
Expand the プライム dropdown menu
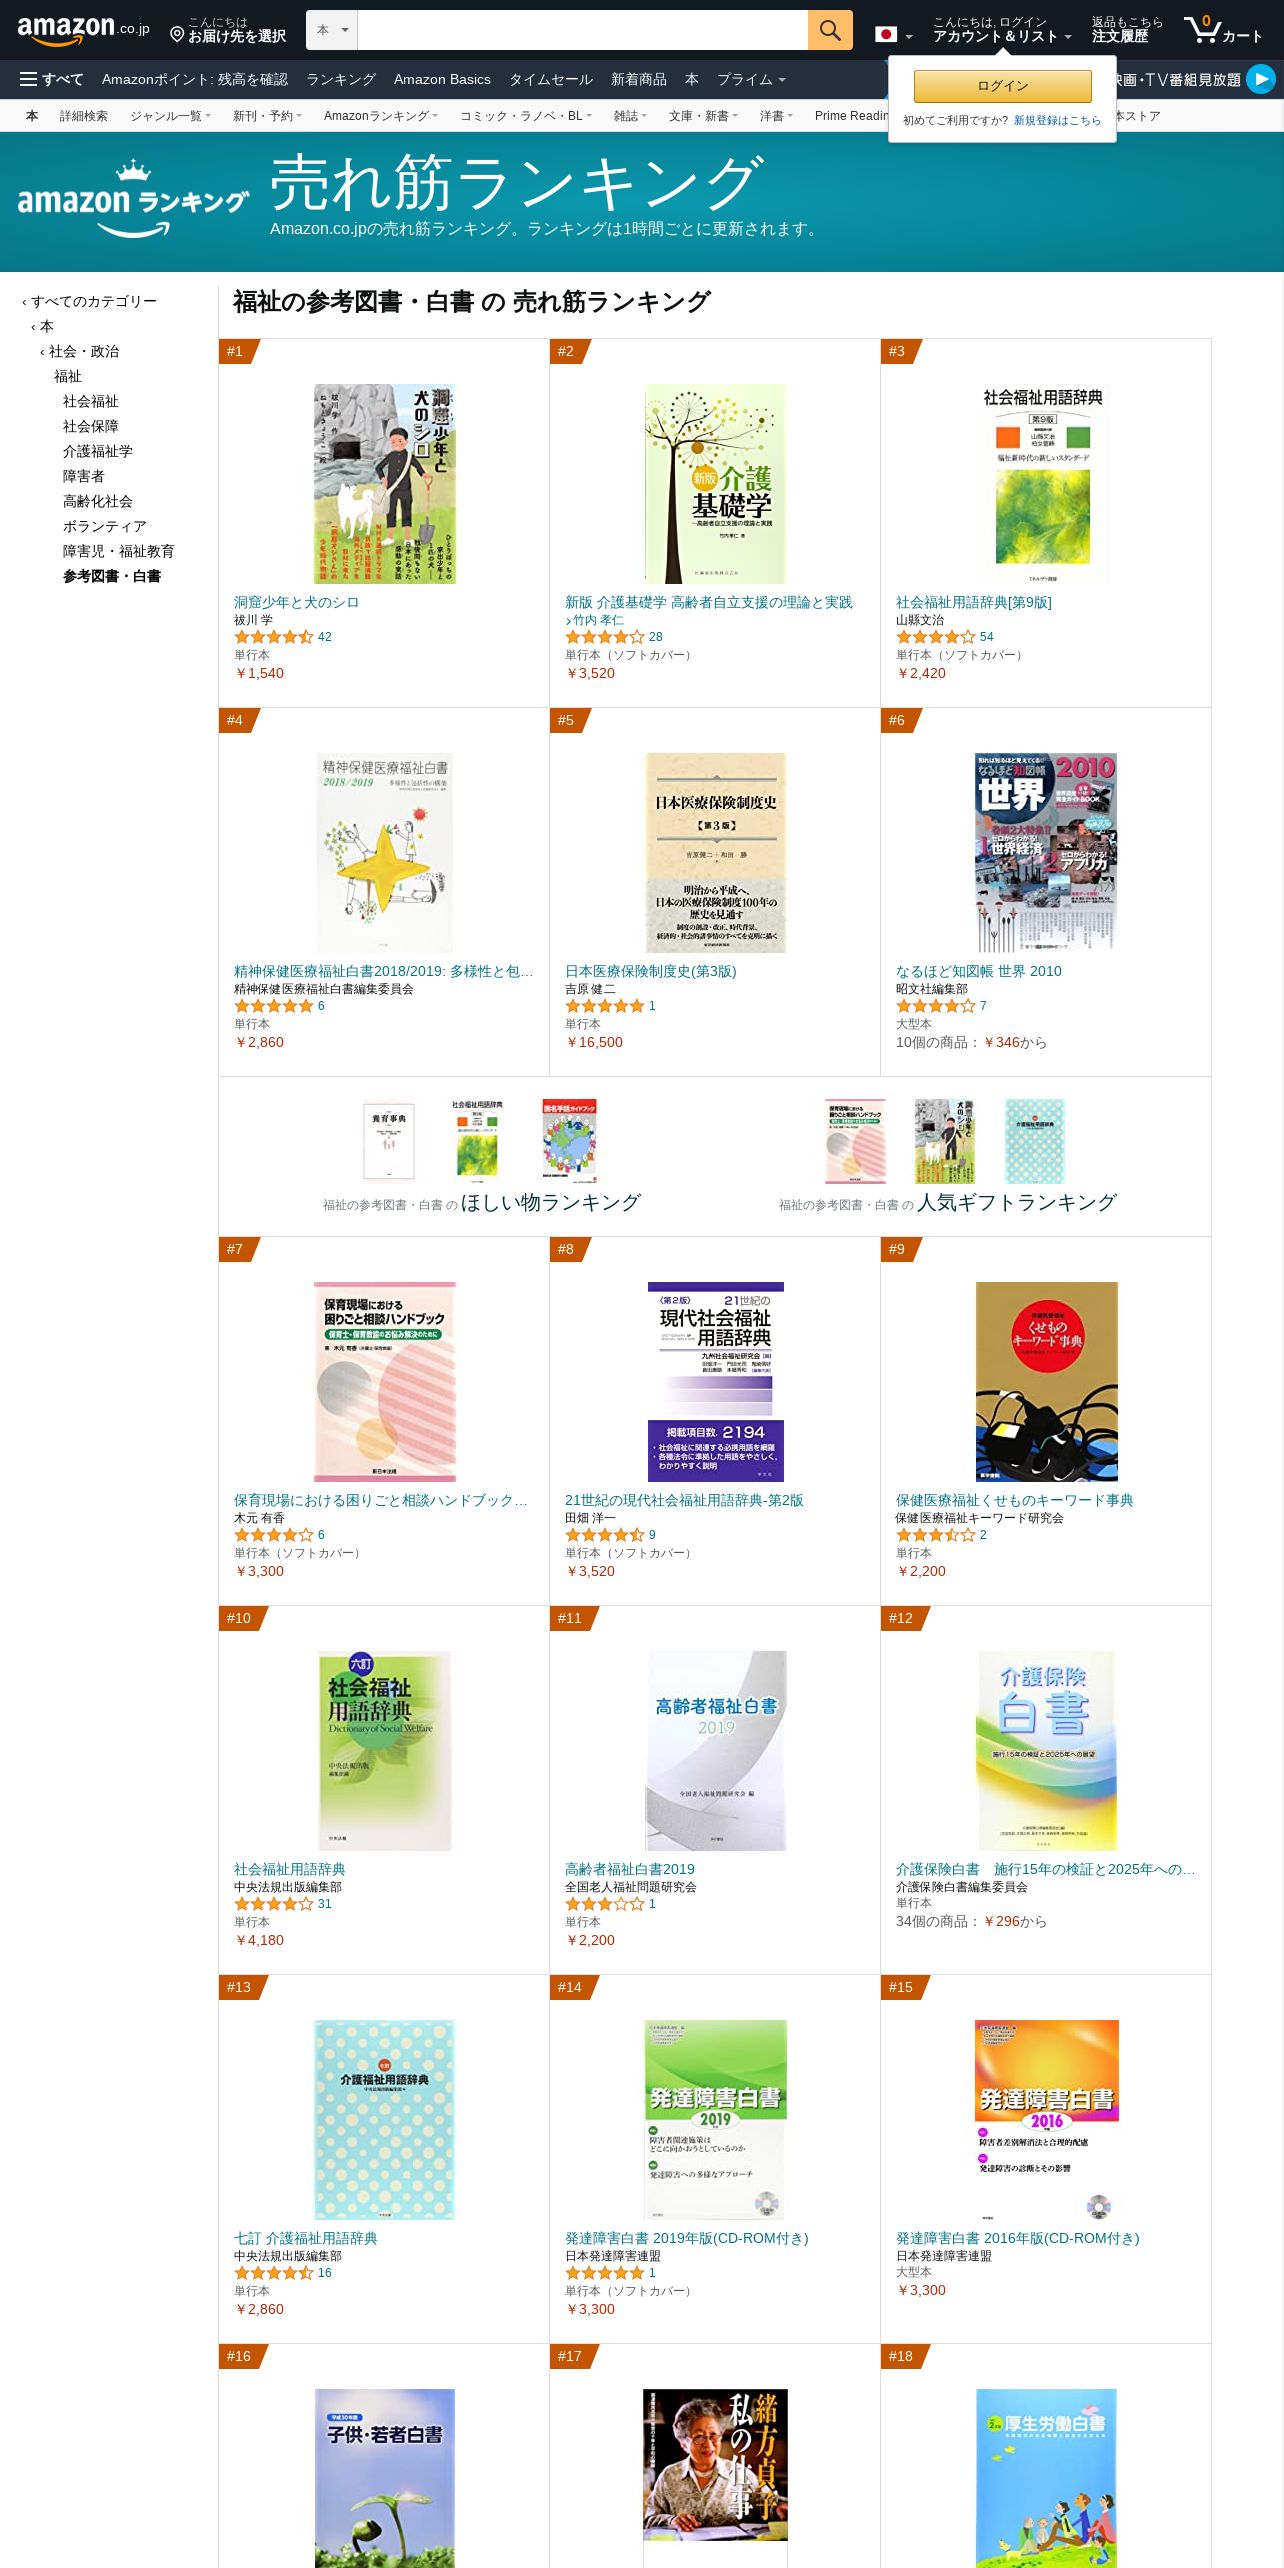tap(751, 79)
